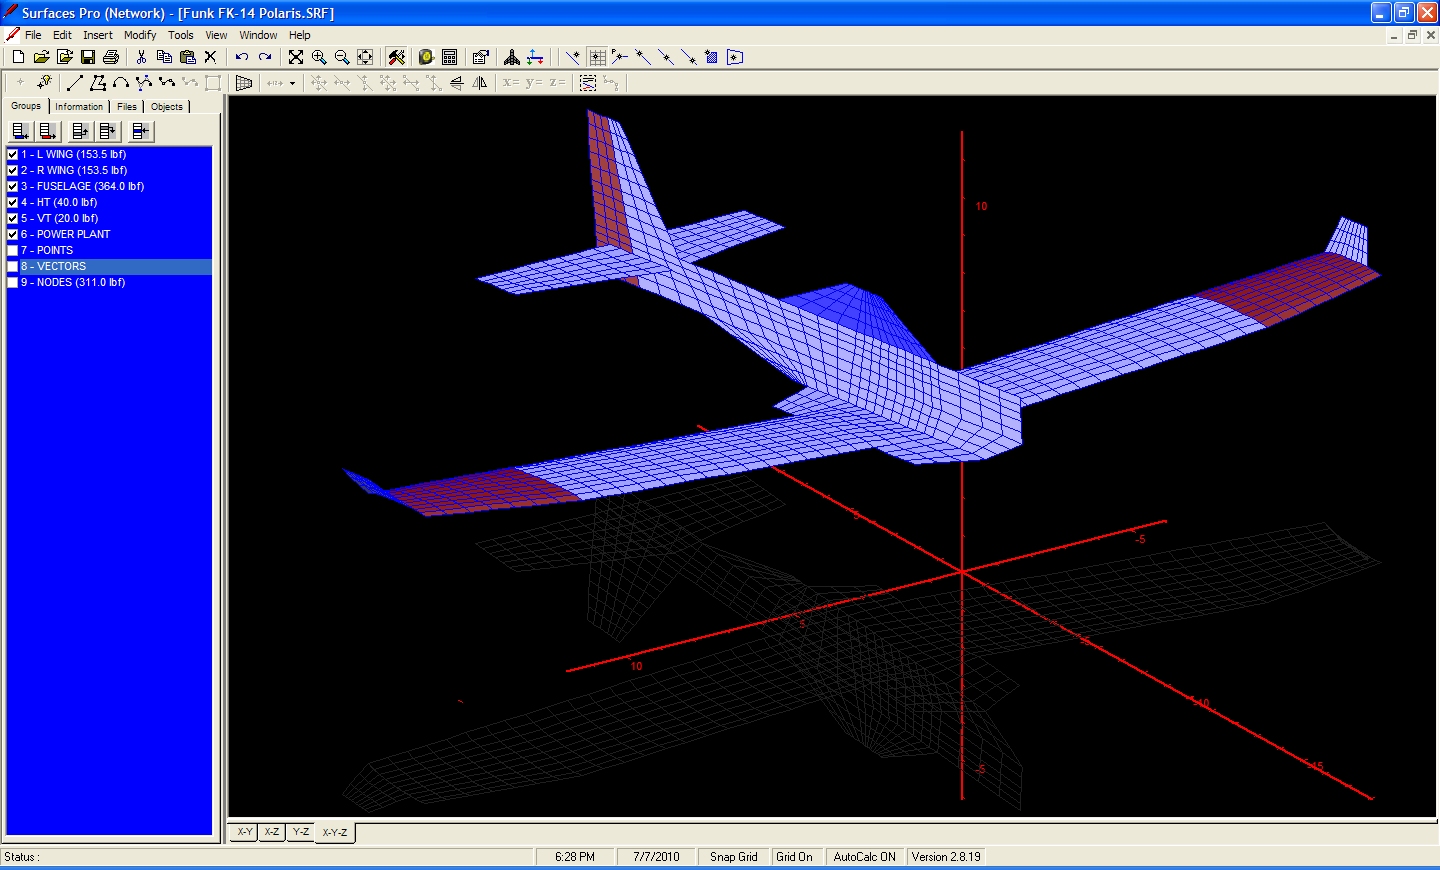Uncheck the 4 - HT checkbox
This screenshot has width=1440, height=870.
[13, 202]
